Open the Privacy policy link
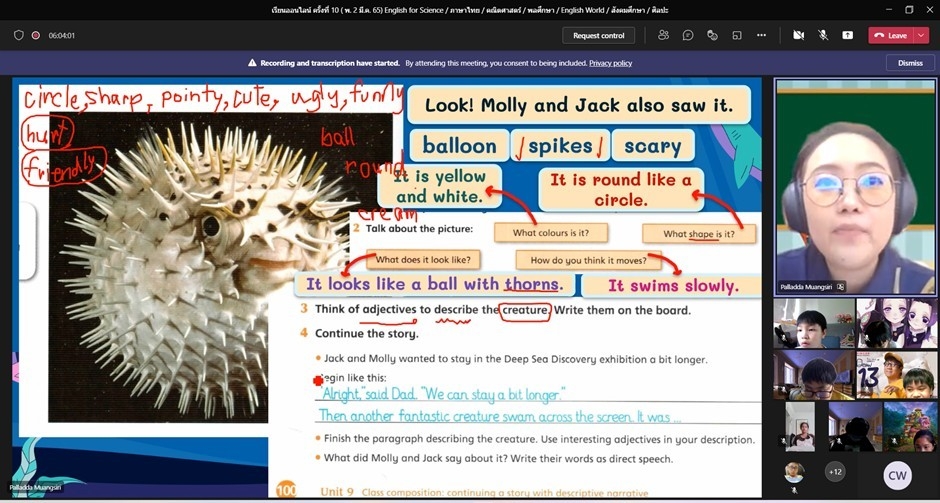 tap(610, 63)
